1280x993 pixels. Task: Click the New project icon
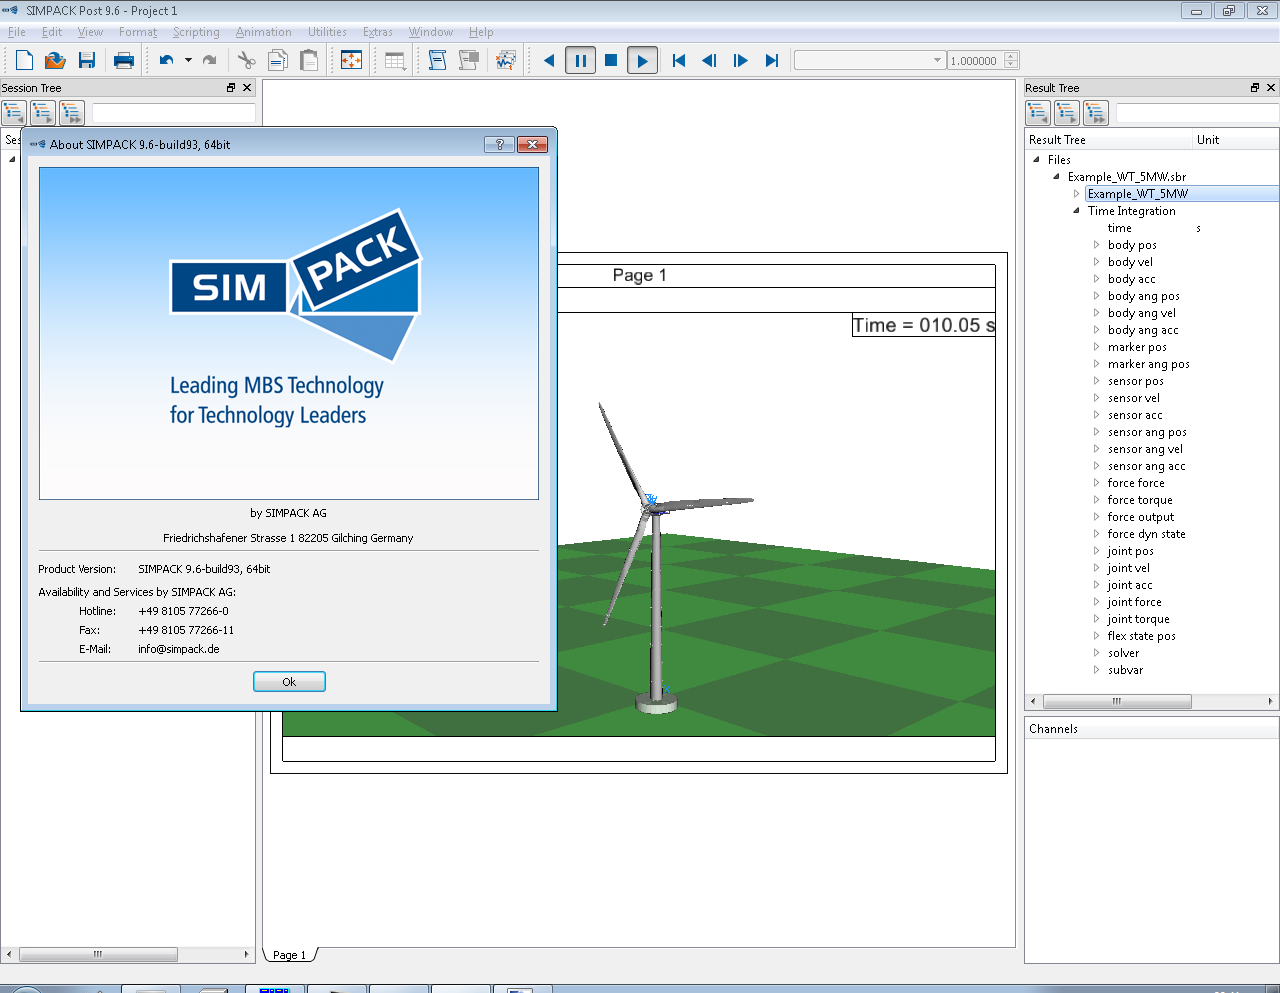coord(24,61)
